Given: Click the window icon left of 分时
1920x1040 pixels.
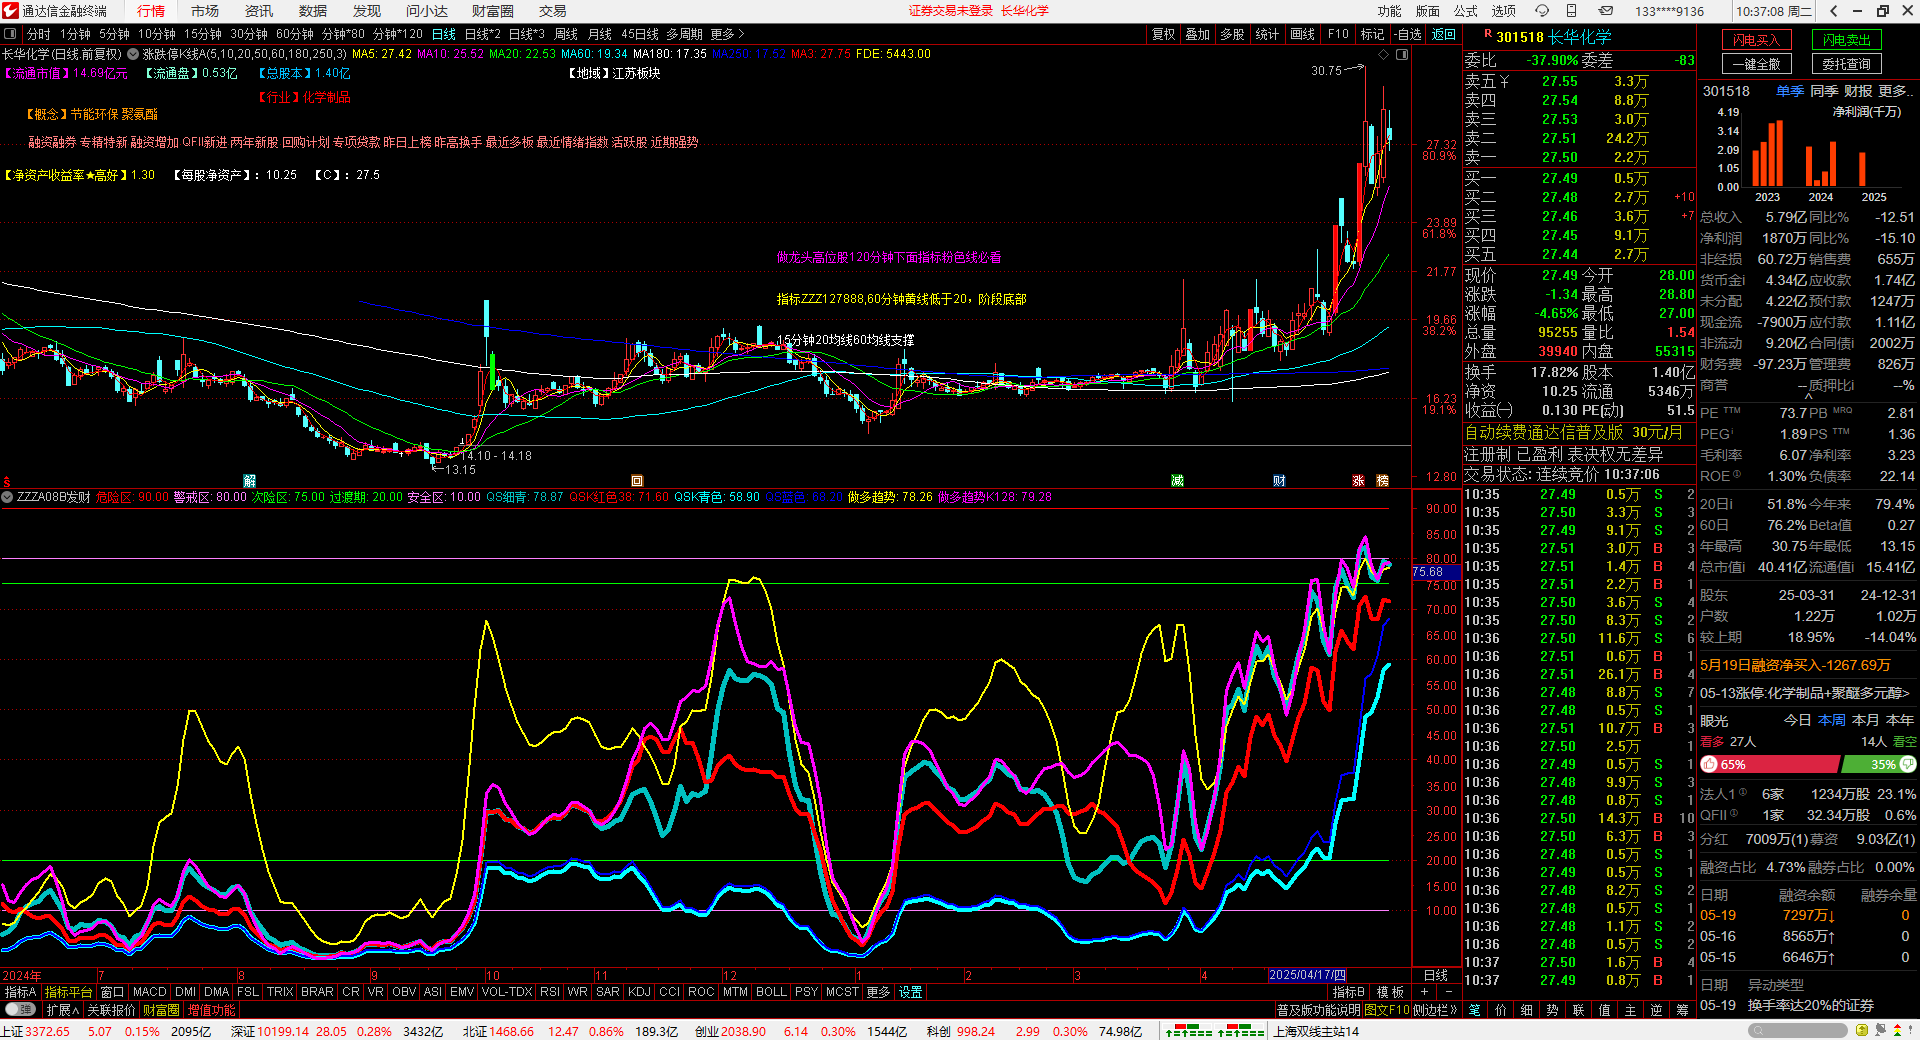Looking at the screenshot, I should [10, 34].
